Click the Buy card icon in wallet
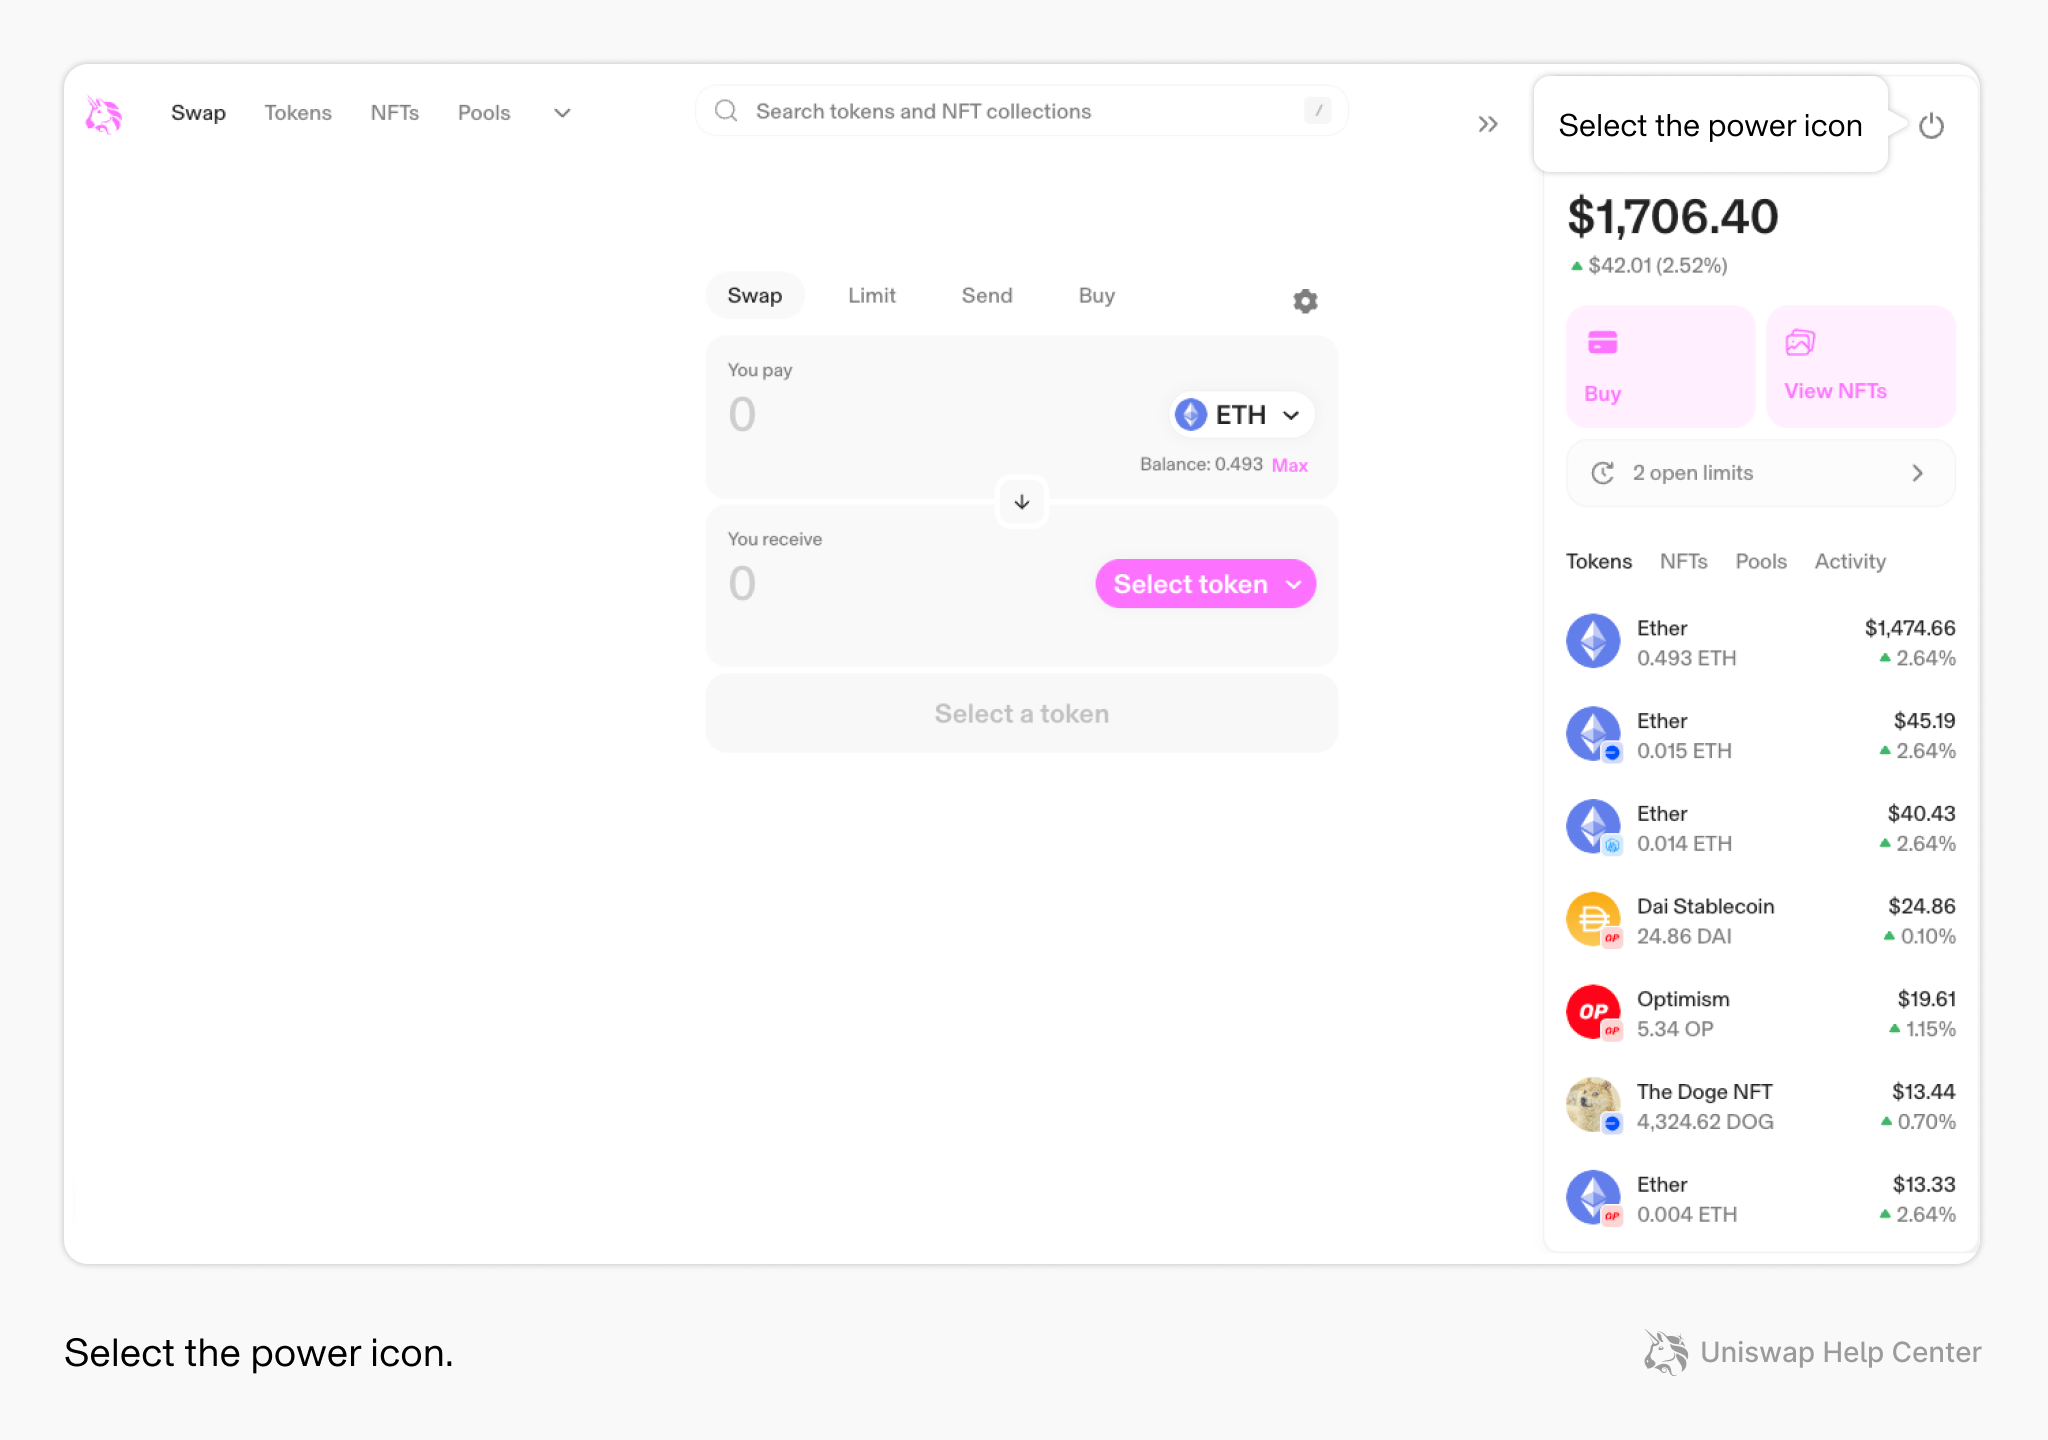 tap(1602, 343)
